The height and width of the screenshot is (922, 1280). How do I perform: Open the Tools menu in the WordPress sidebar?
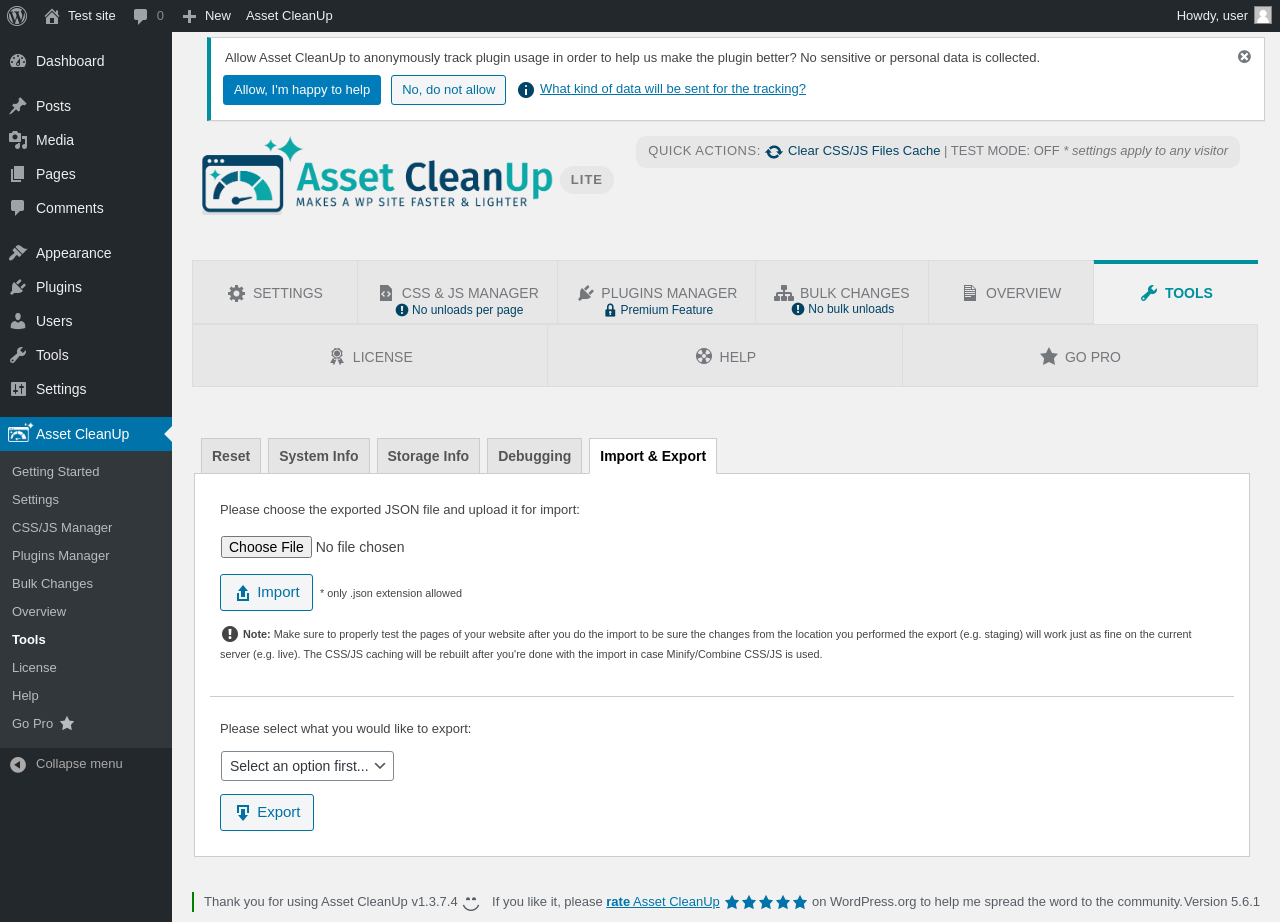coord(86,355)
